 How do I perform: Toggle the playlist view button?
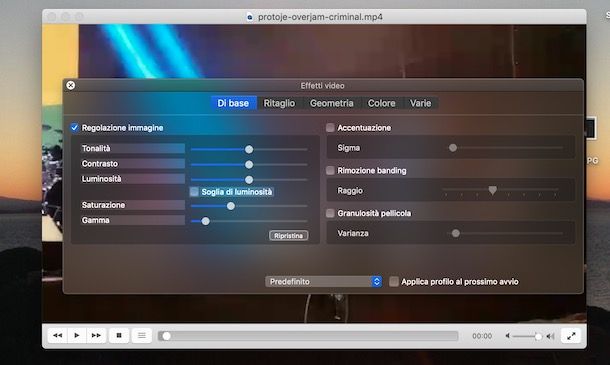point(142,335)
